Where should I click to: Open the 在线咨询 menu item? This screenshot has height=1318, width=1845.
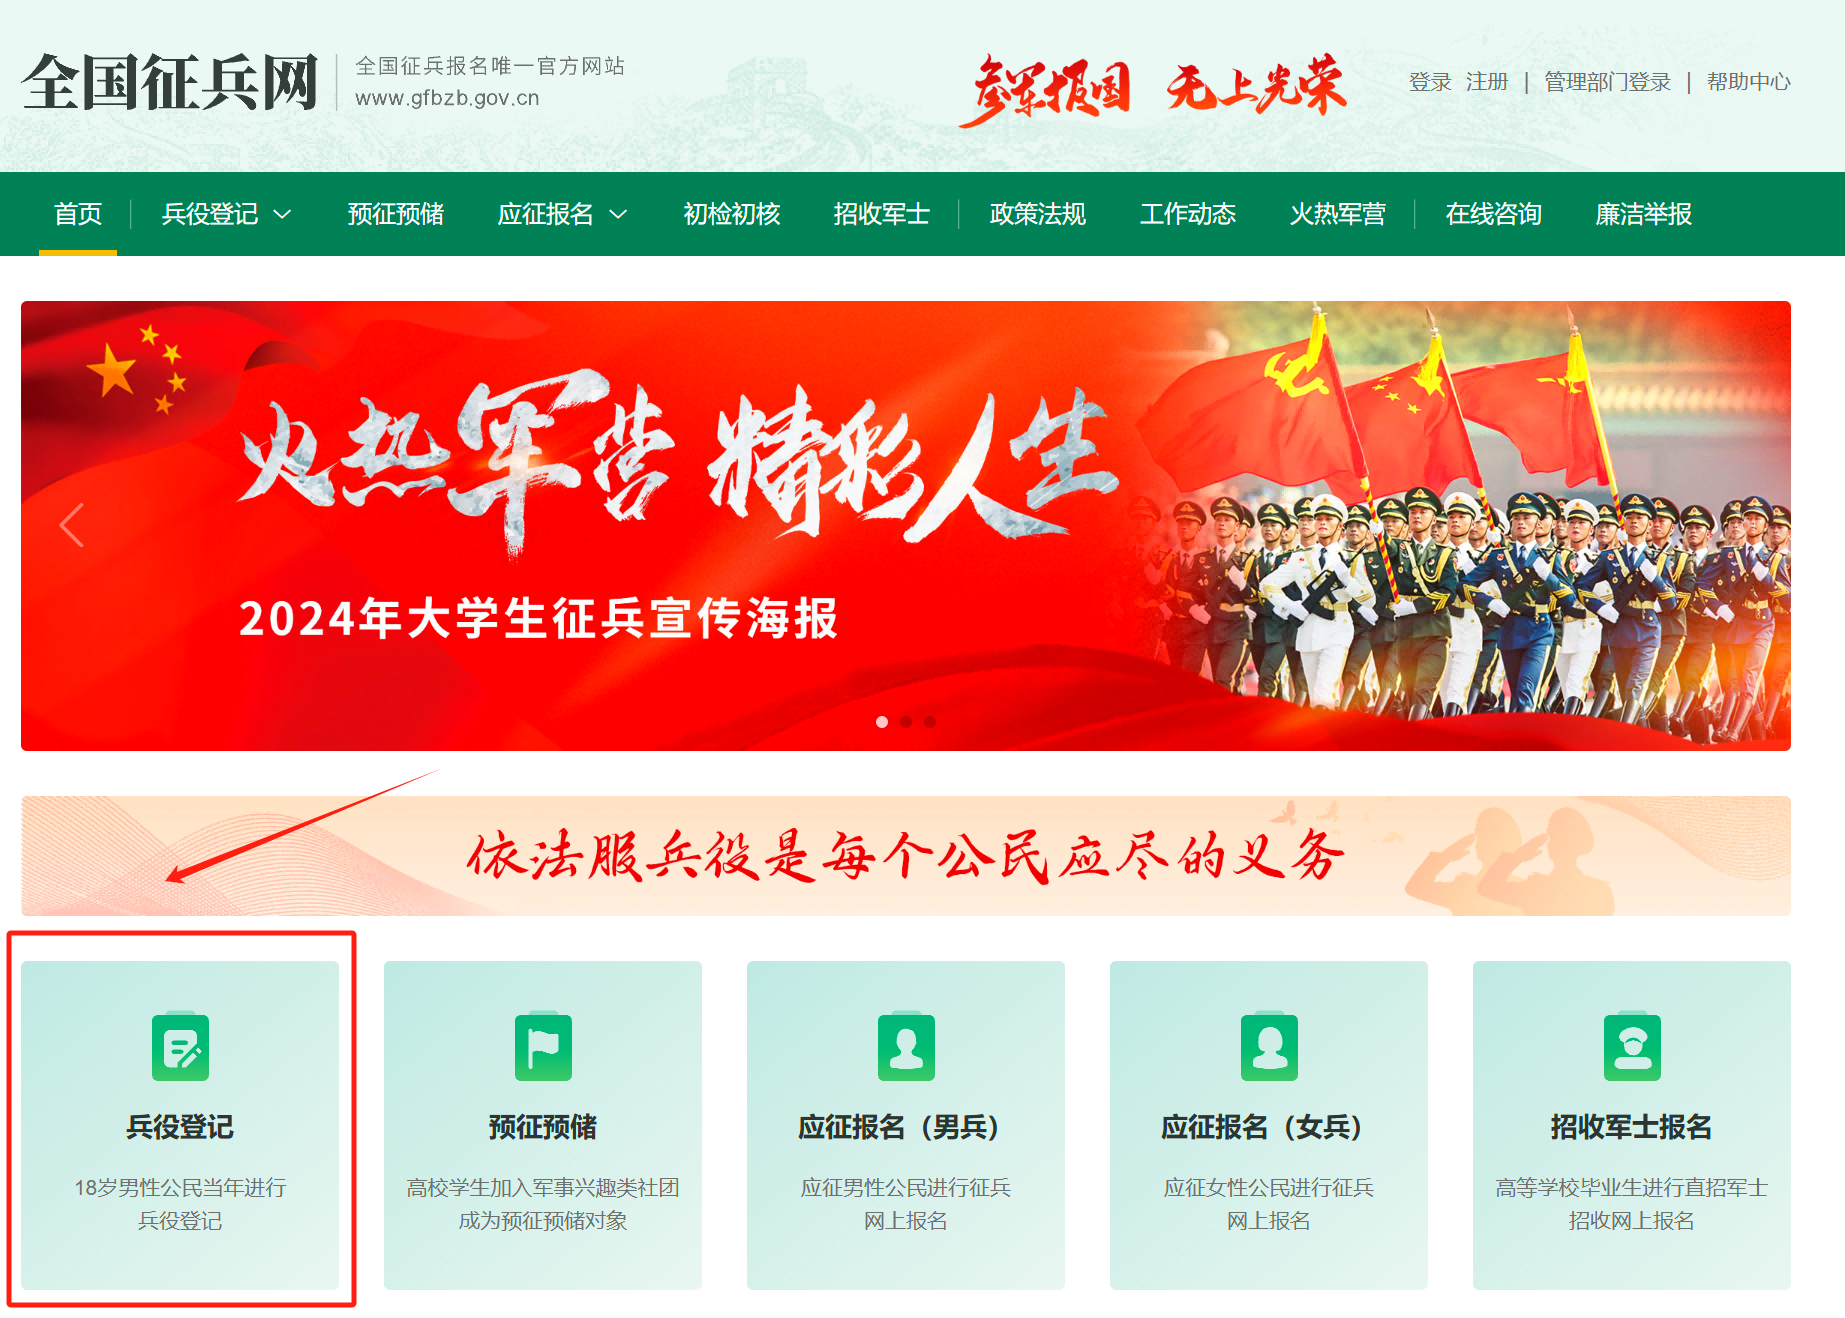[1493, 214]
